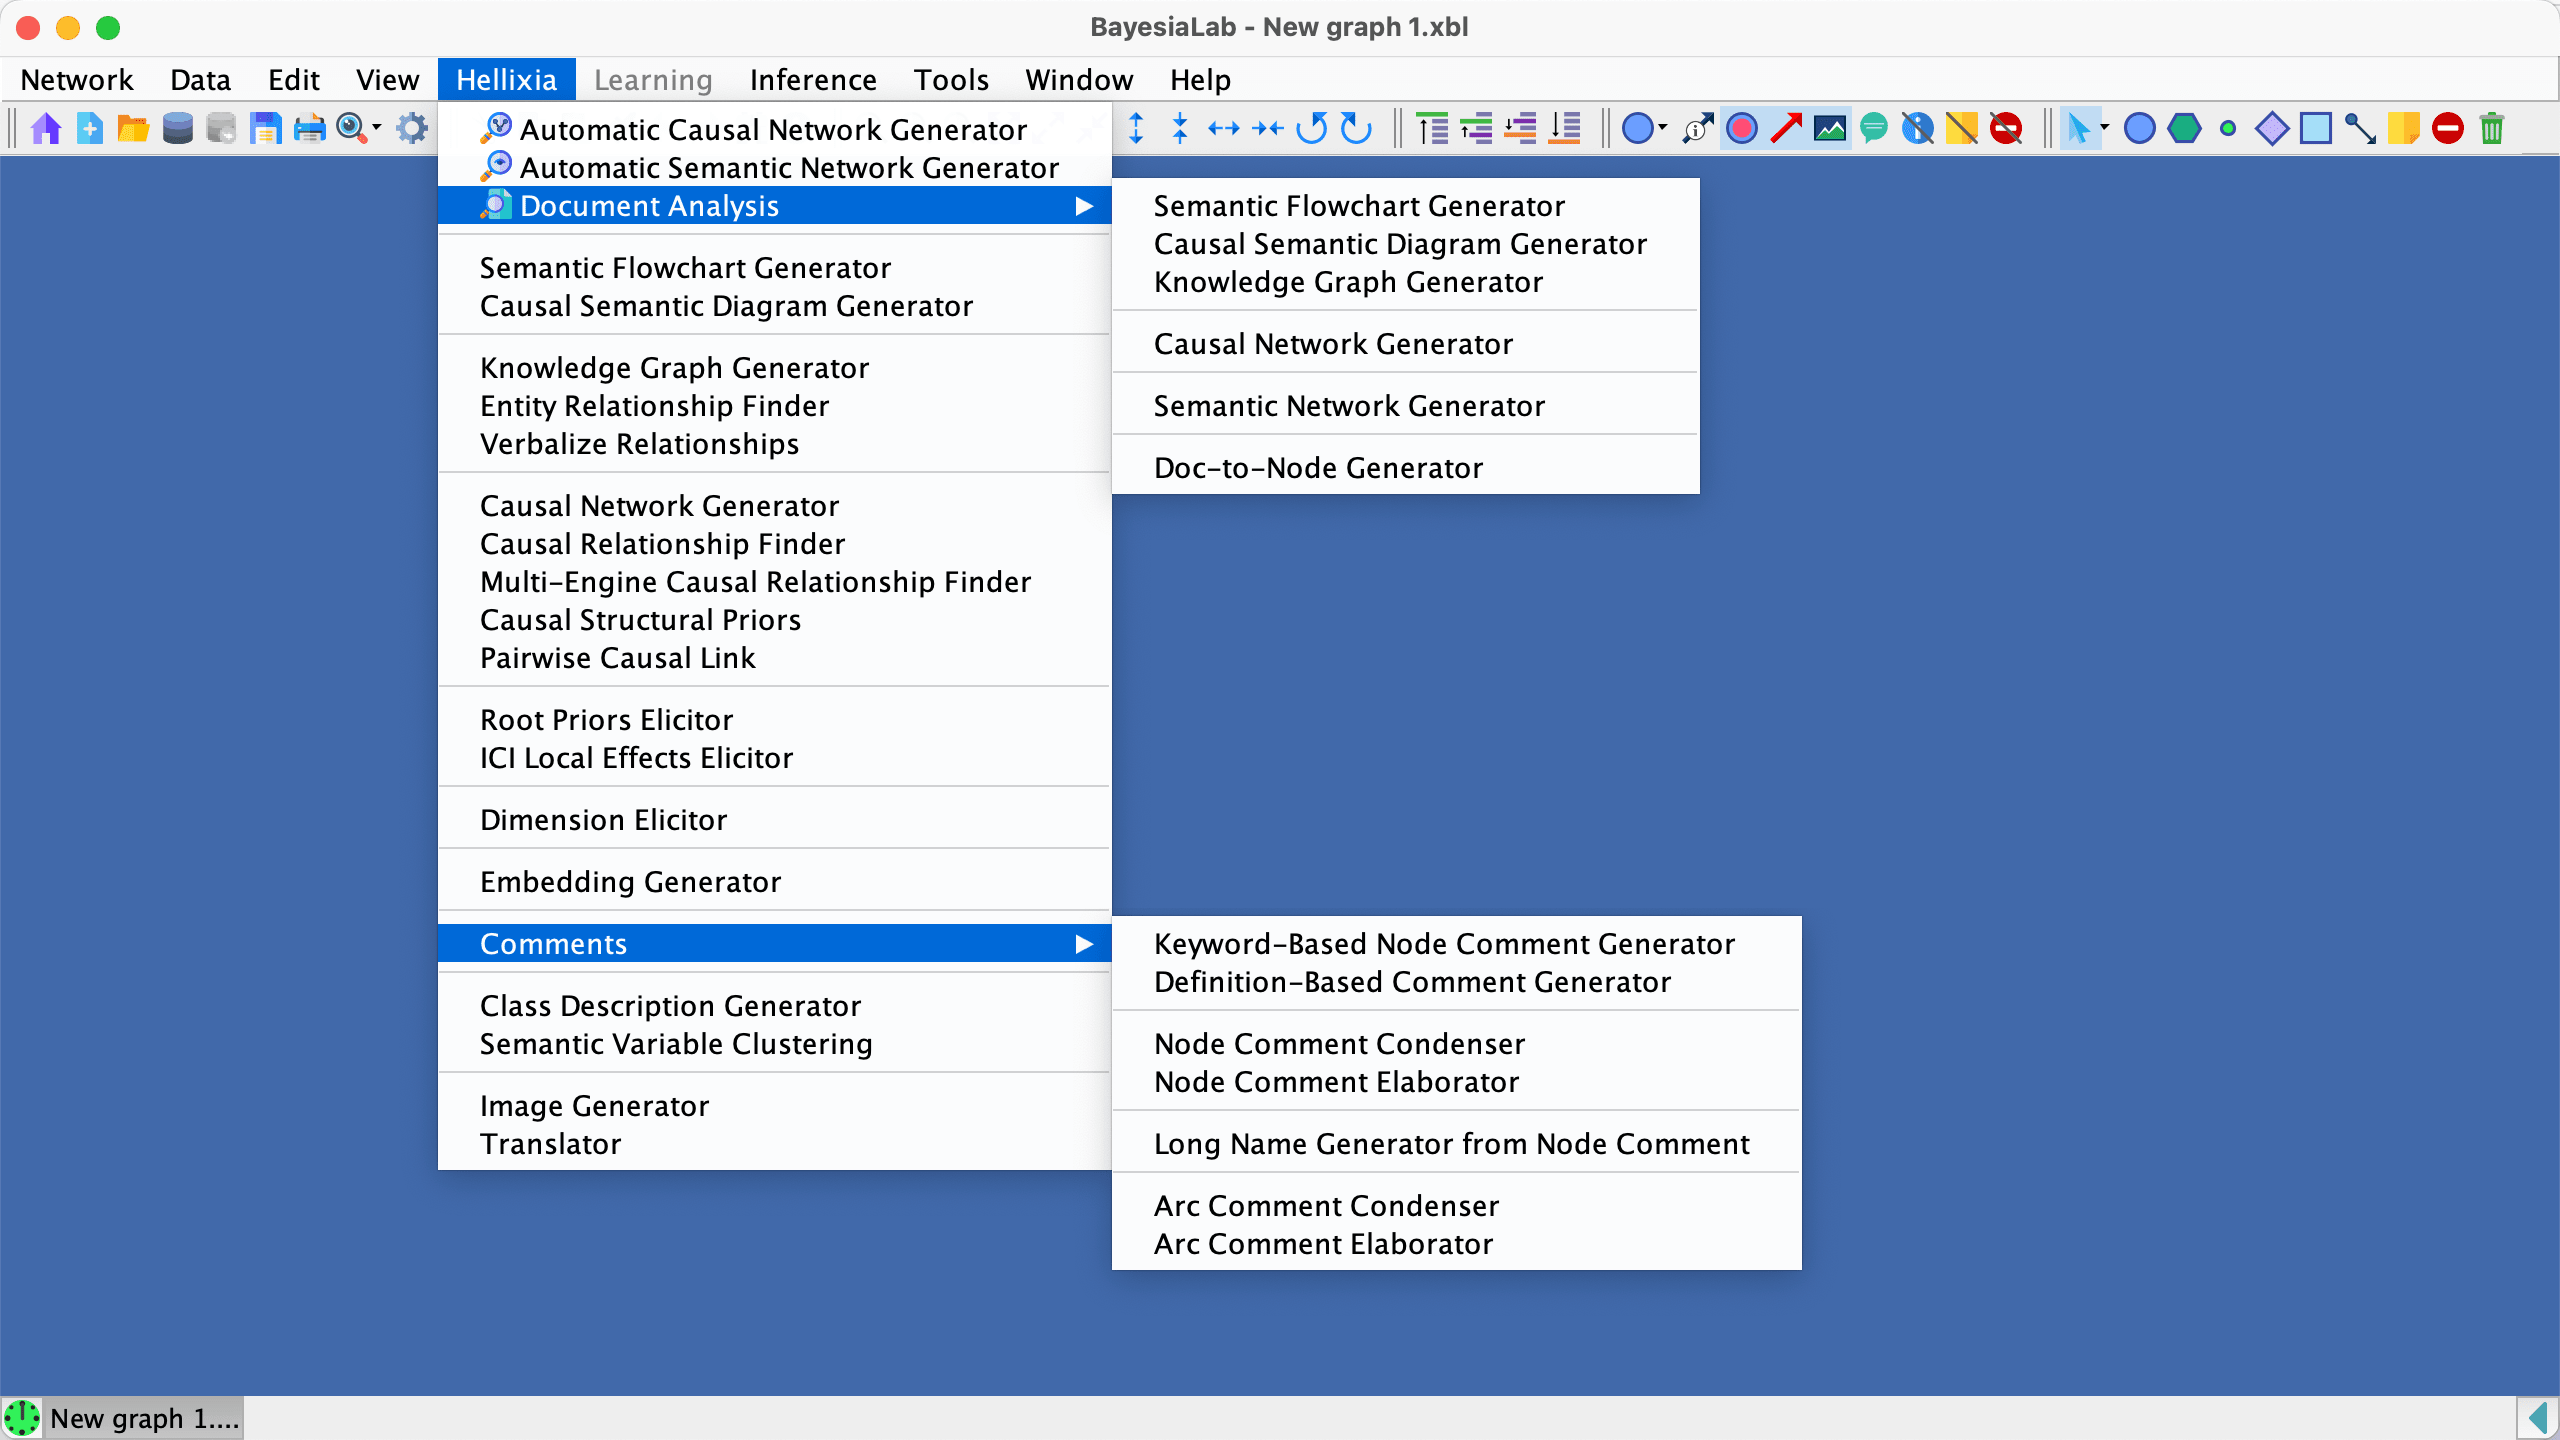Select the blue circle node creation tool
Viewport: 2560px width, 1440px height.
(x=2139, y=128)
